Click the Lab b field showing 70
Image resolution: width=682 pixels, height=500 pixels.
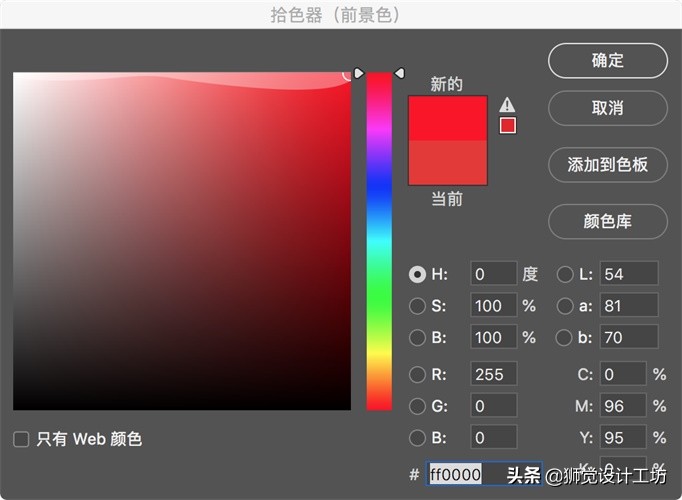click(629, 337)
